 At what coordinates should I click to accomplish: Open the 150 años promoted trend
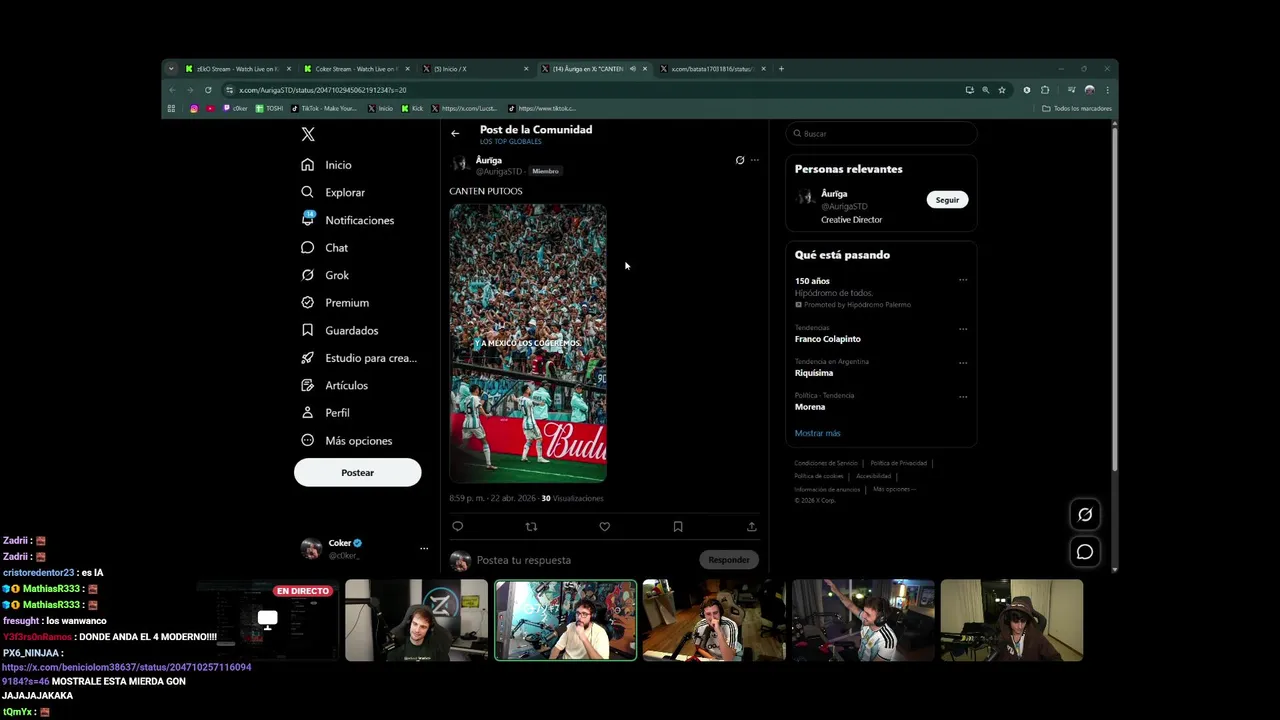point(813,281)
